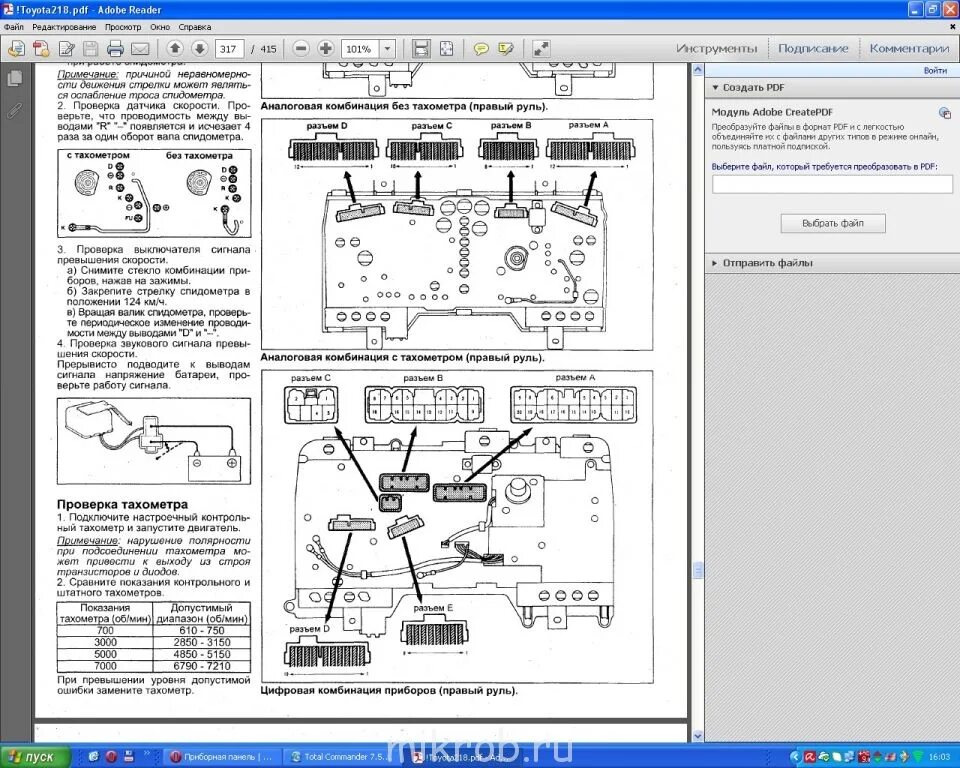This screenshot has height=768, width=960.
Task: Open the Подписание pane
Action: (813, 48)
